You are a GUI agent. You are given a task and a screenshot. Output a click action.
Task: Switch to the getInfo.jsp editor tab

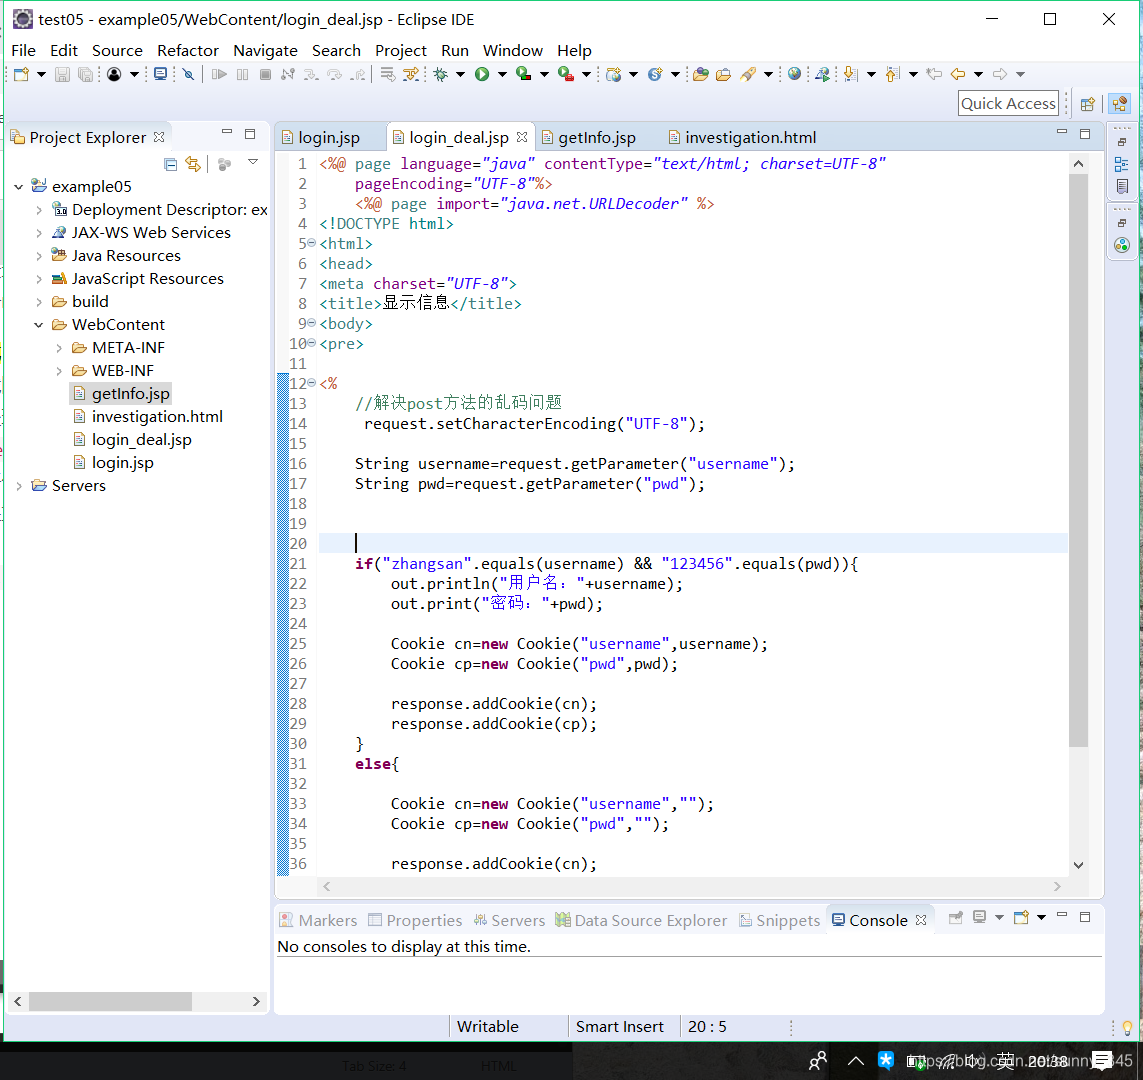(597, 138)
